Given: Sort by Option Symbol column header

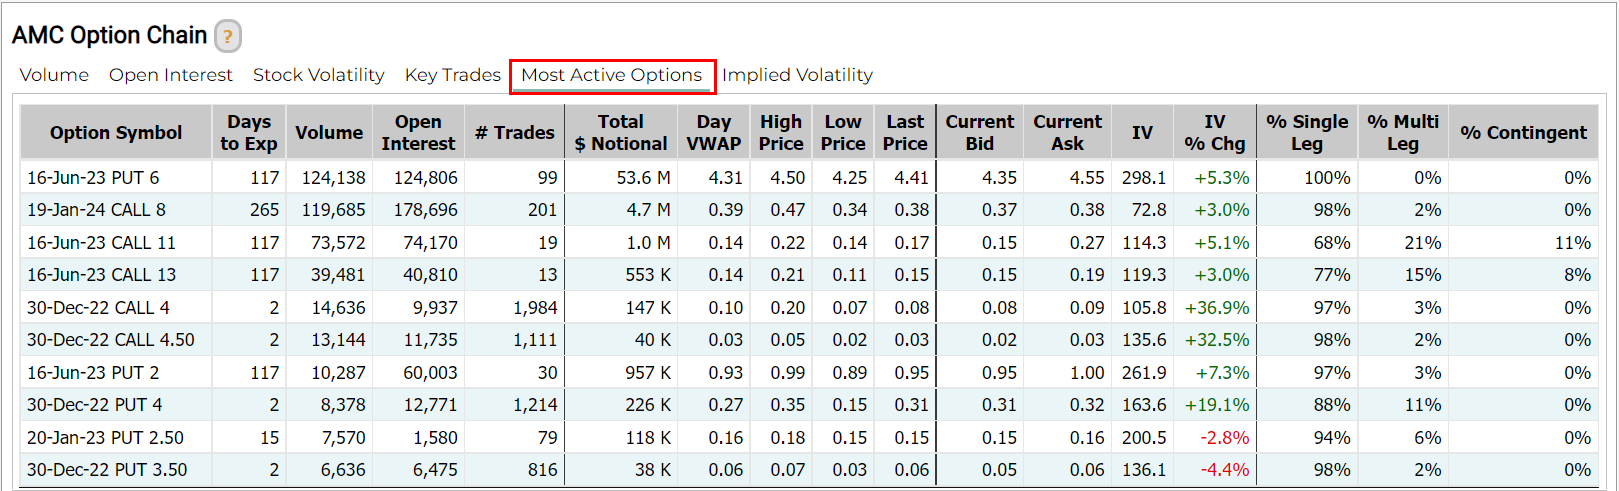Looking at the screenshot, I should point(116,133).
